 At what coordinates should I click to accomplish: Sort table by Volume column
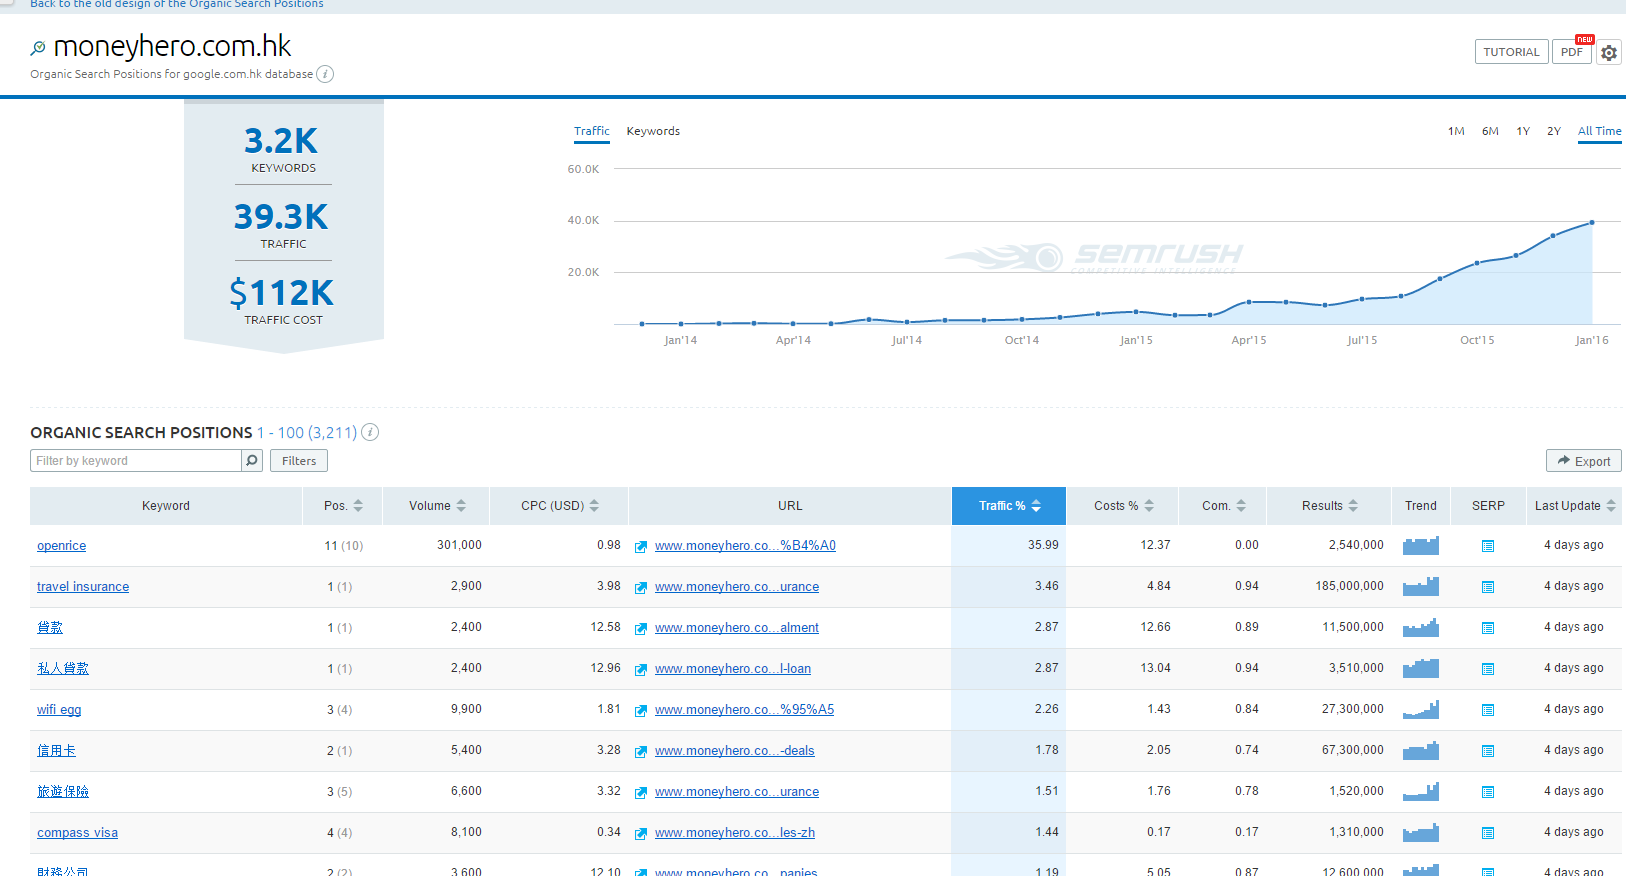coord(437,506)
